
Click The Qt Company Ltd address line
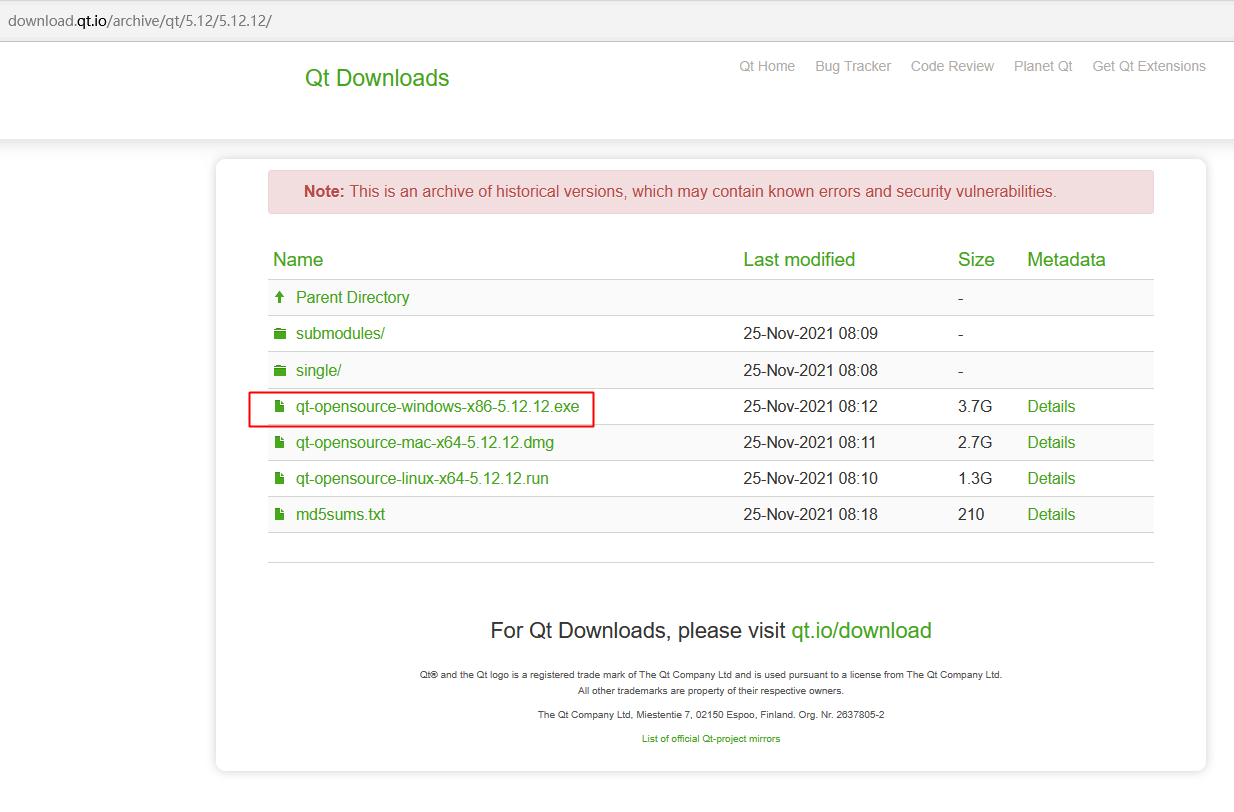710,715
